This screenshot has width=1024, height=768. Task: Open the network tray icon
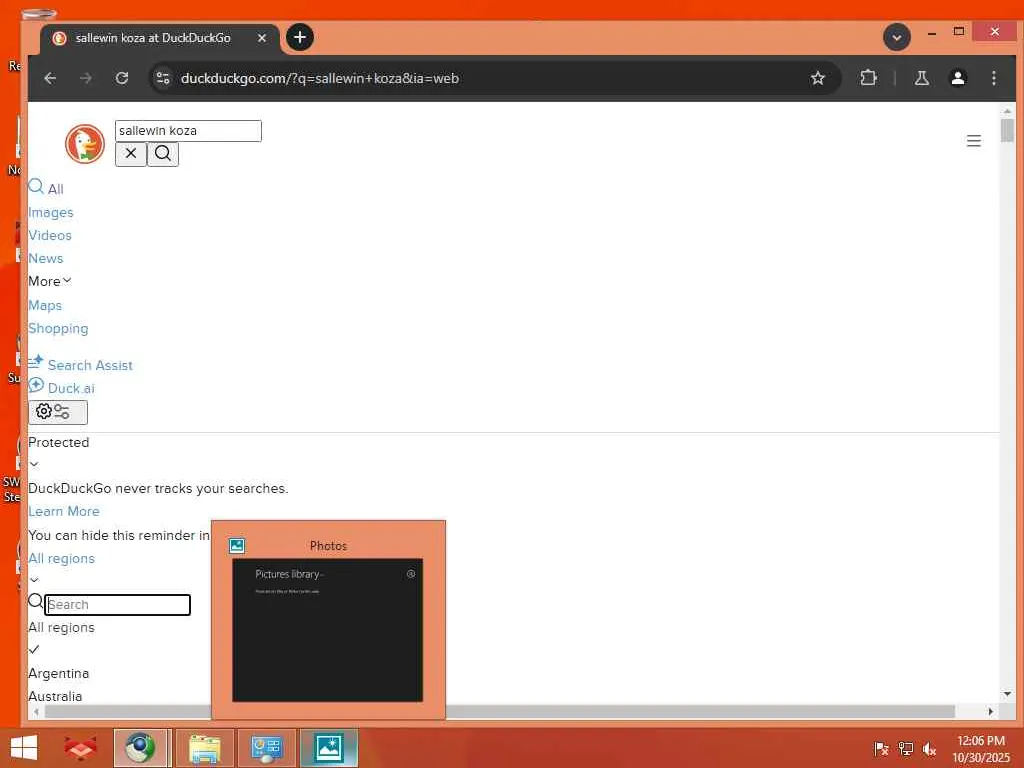pos(905,748)
